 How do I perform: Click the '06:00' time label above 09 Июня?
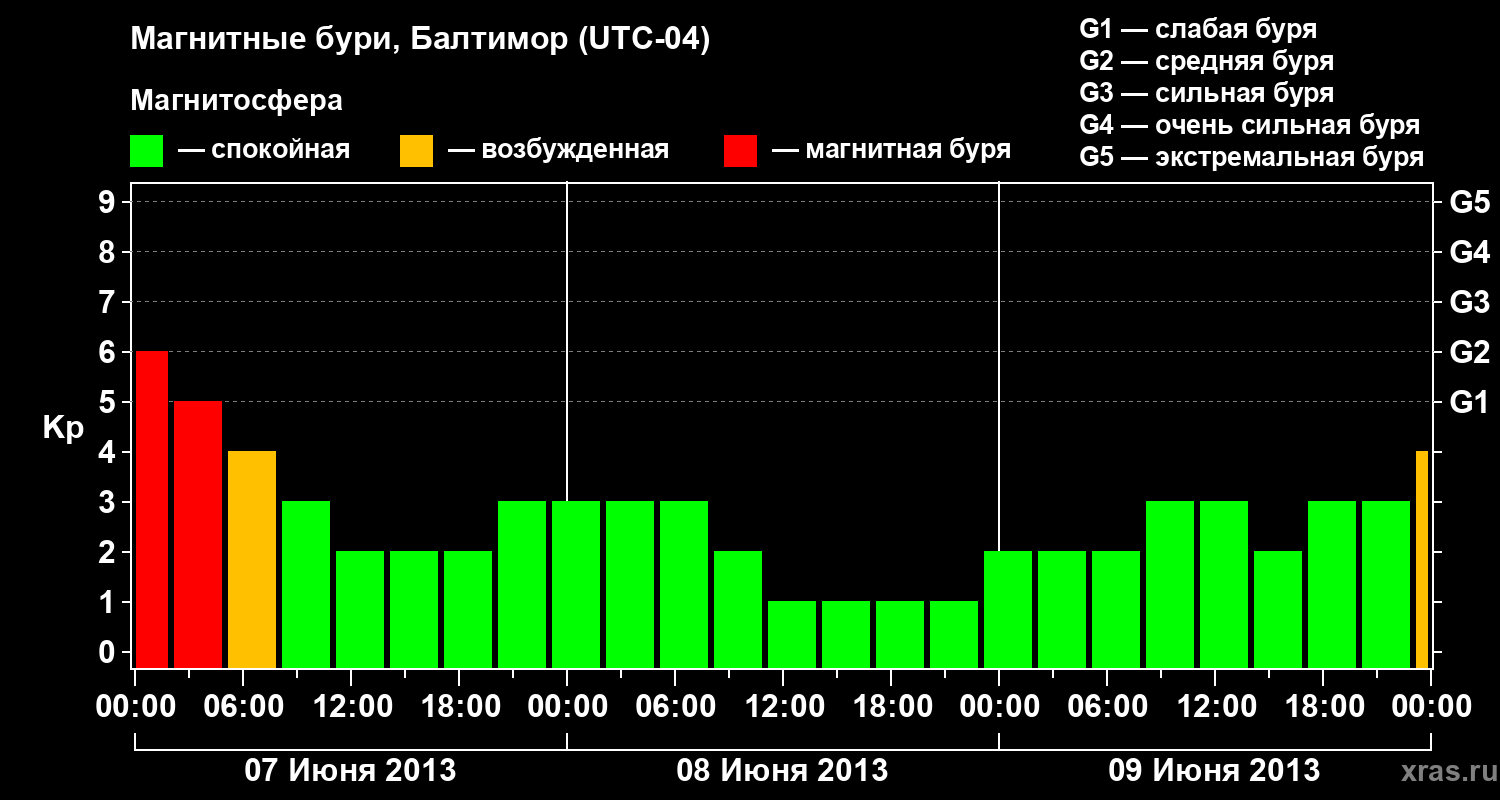tap(1106, 707)
